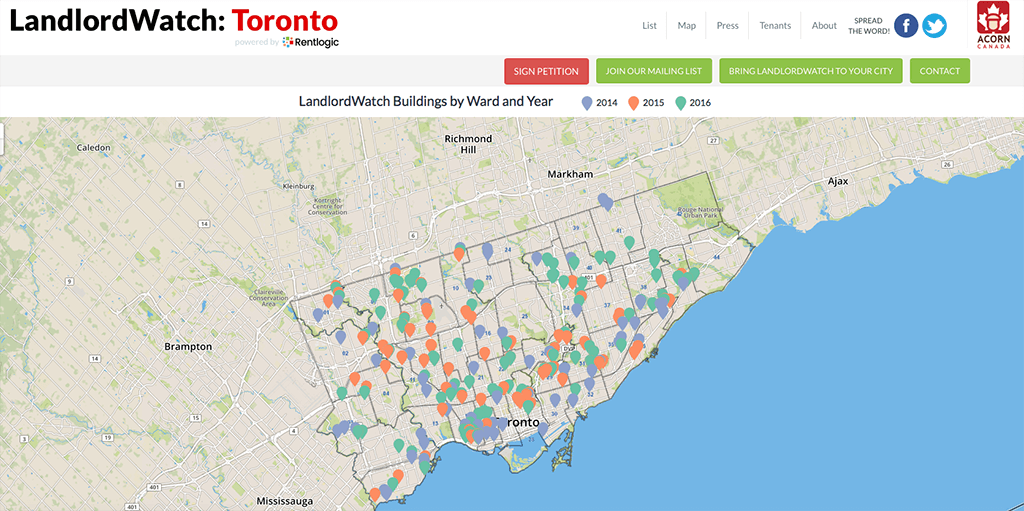Click the Facebook share icon
Image resolution: width=1024 pixels, height=511 pixels.
click(x=906, y=26)
